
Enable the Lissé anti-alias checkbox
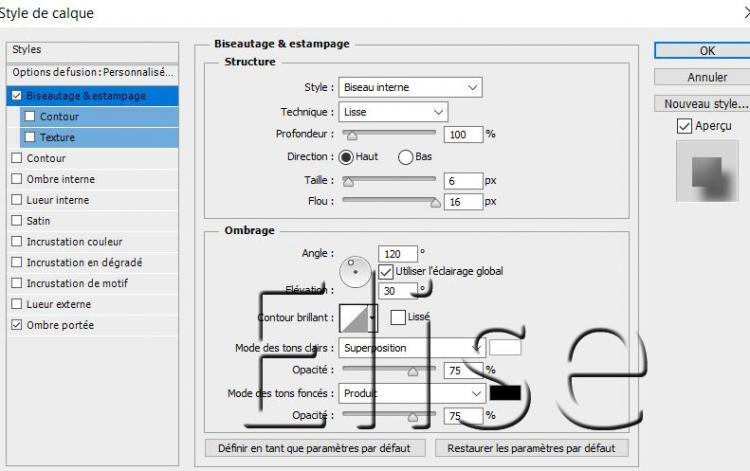coord(398,317)
